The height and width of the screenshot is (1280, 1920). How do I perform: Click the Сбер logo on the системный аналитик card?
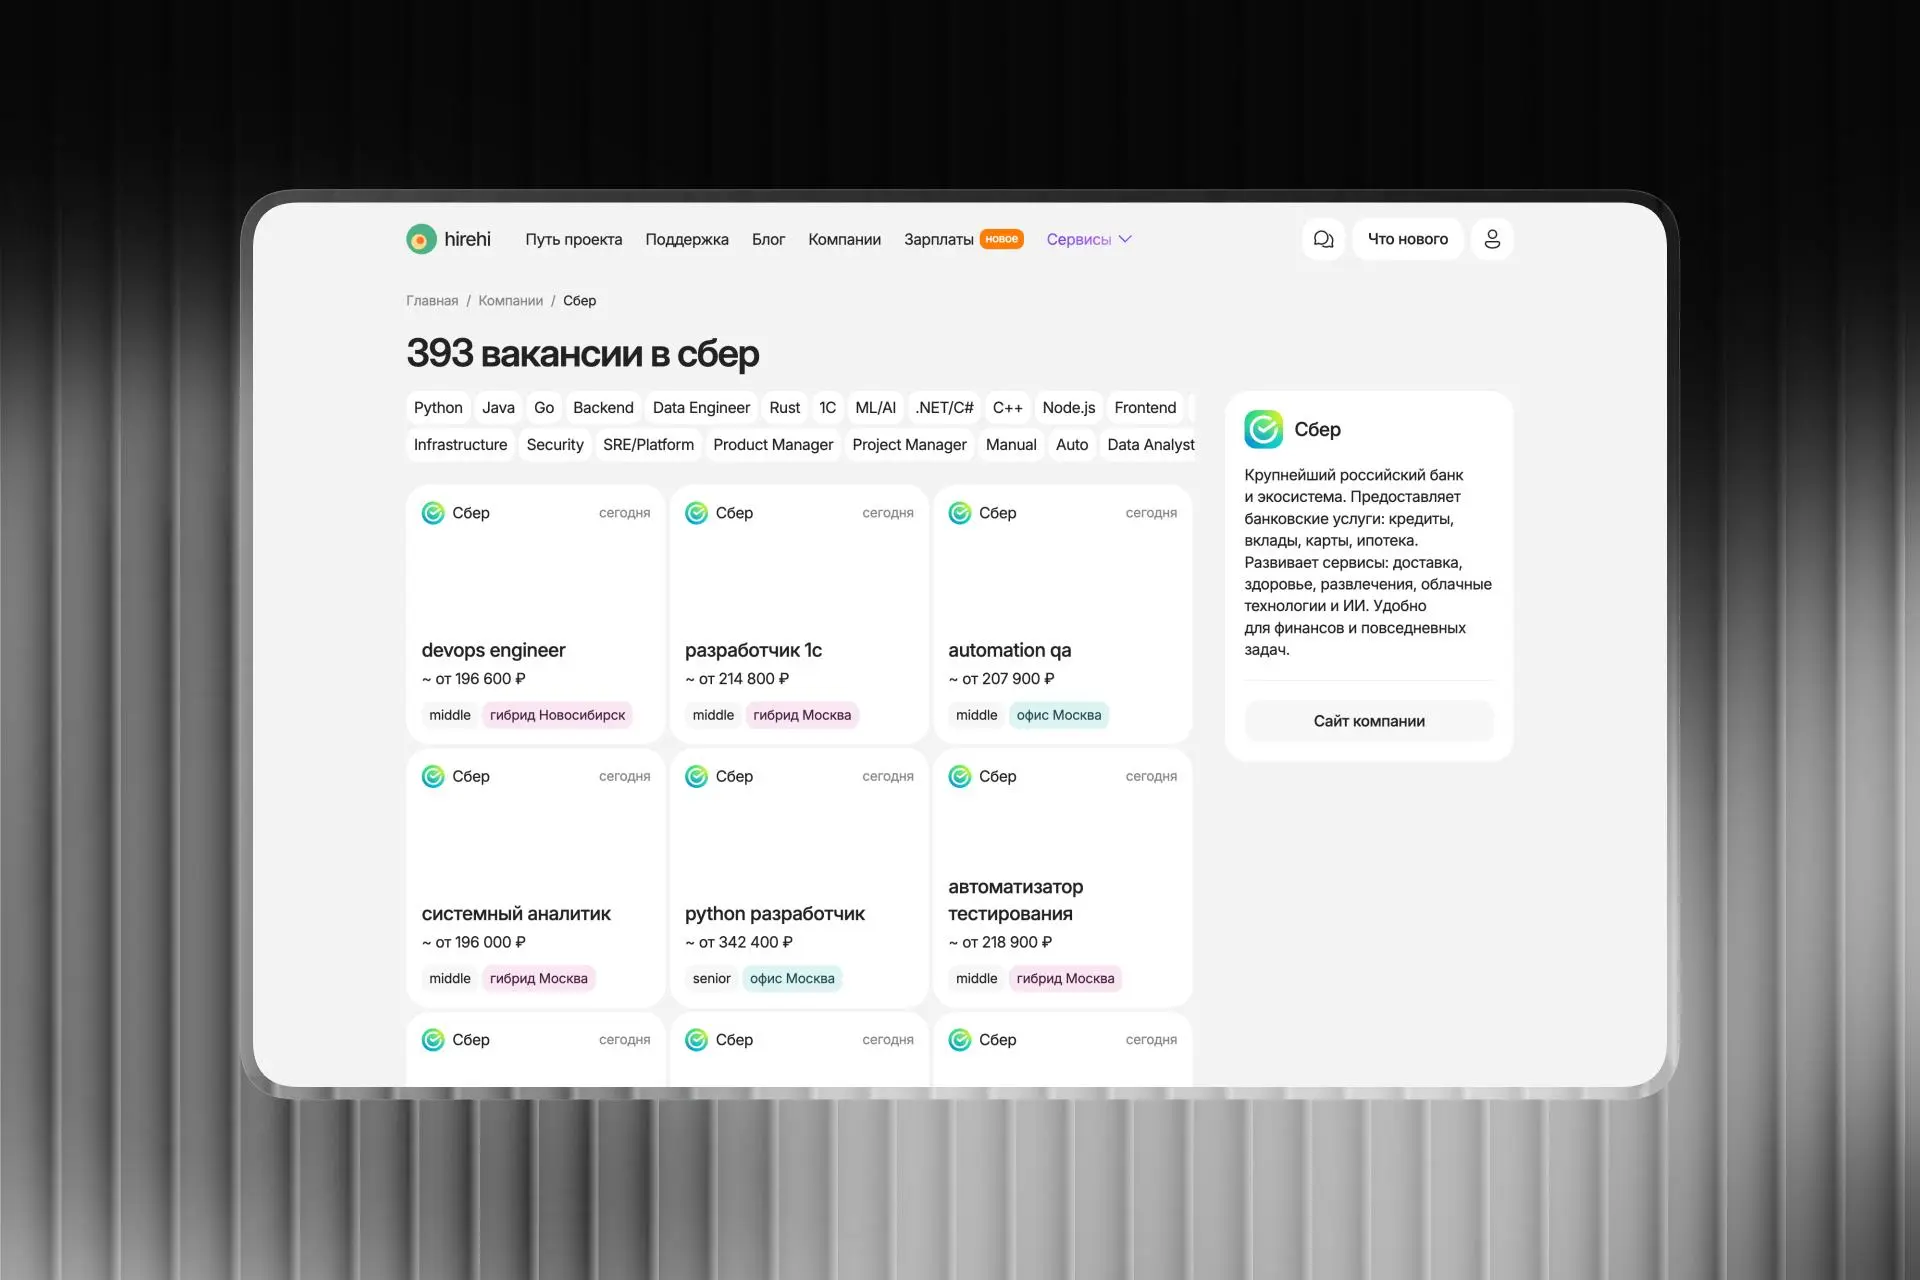(433, 776)
